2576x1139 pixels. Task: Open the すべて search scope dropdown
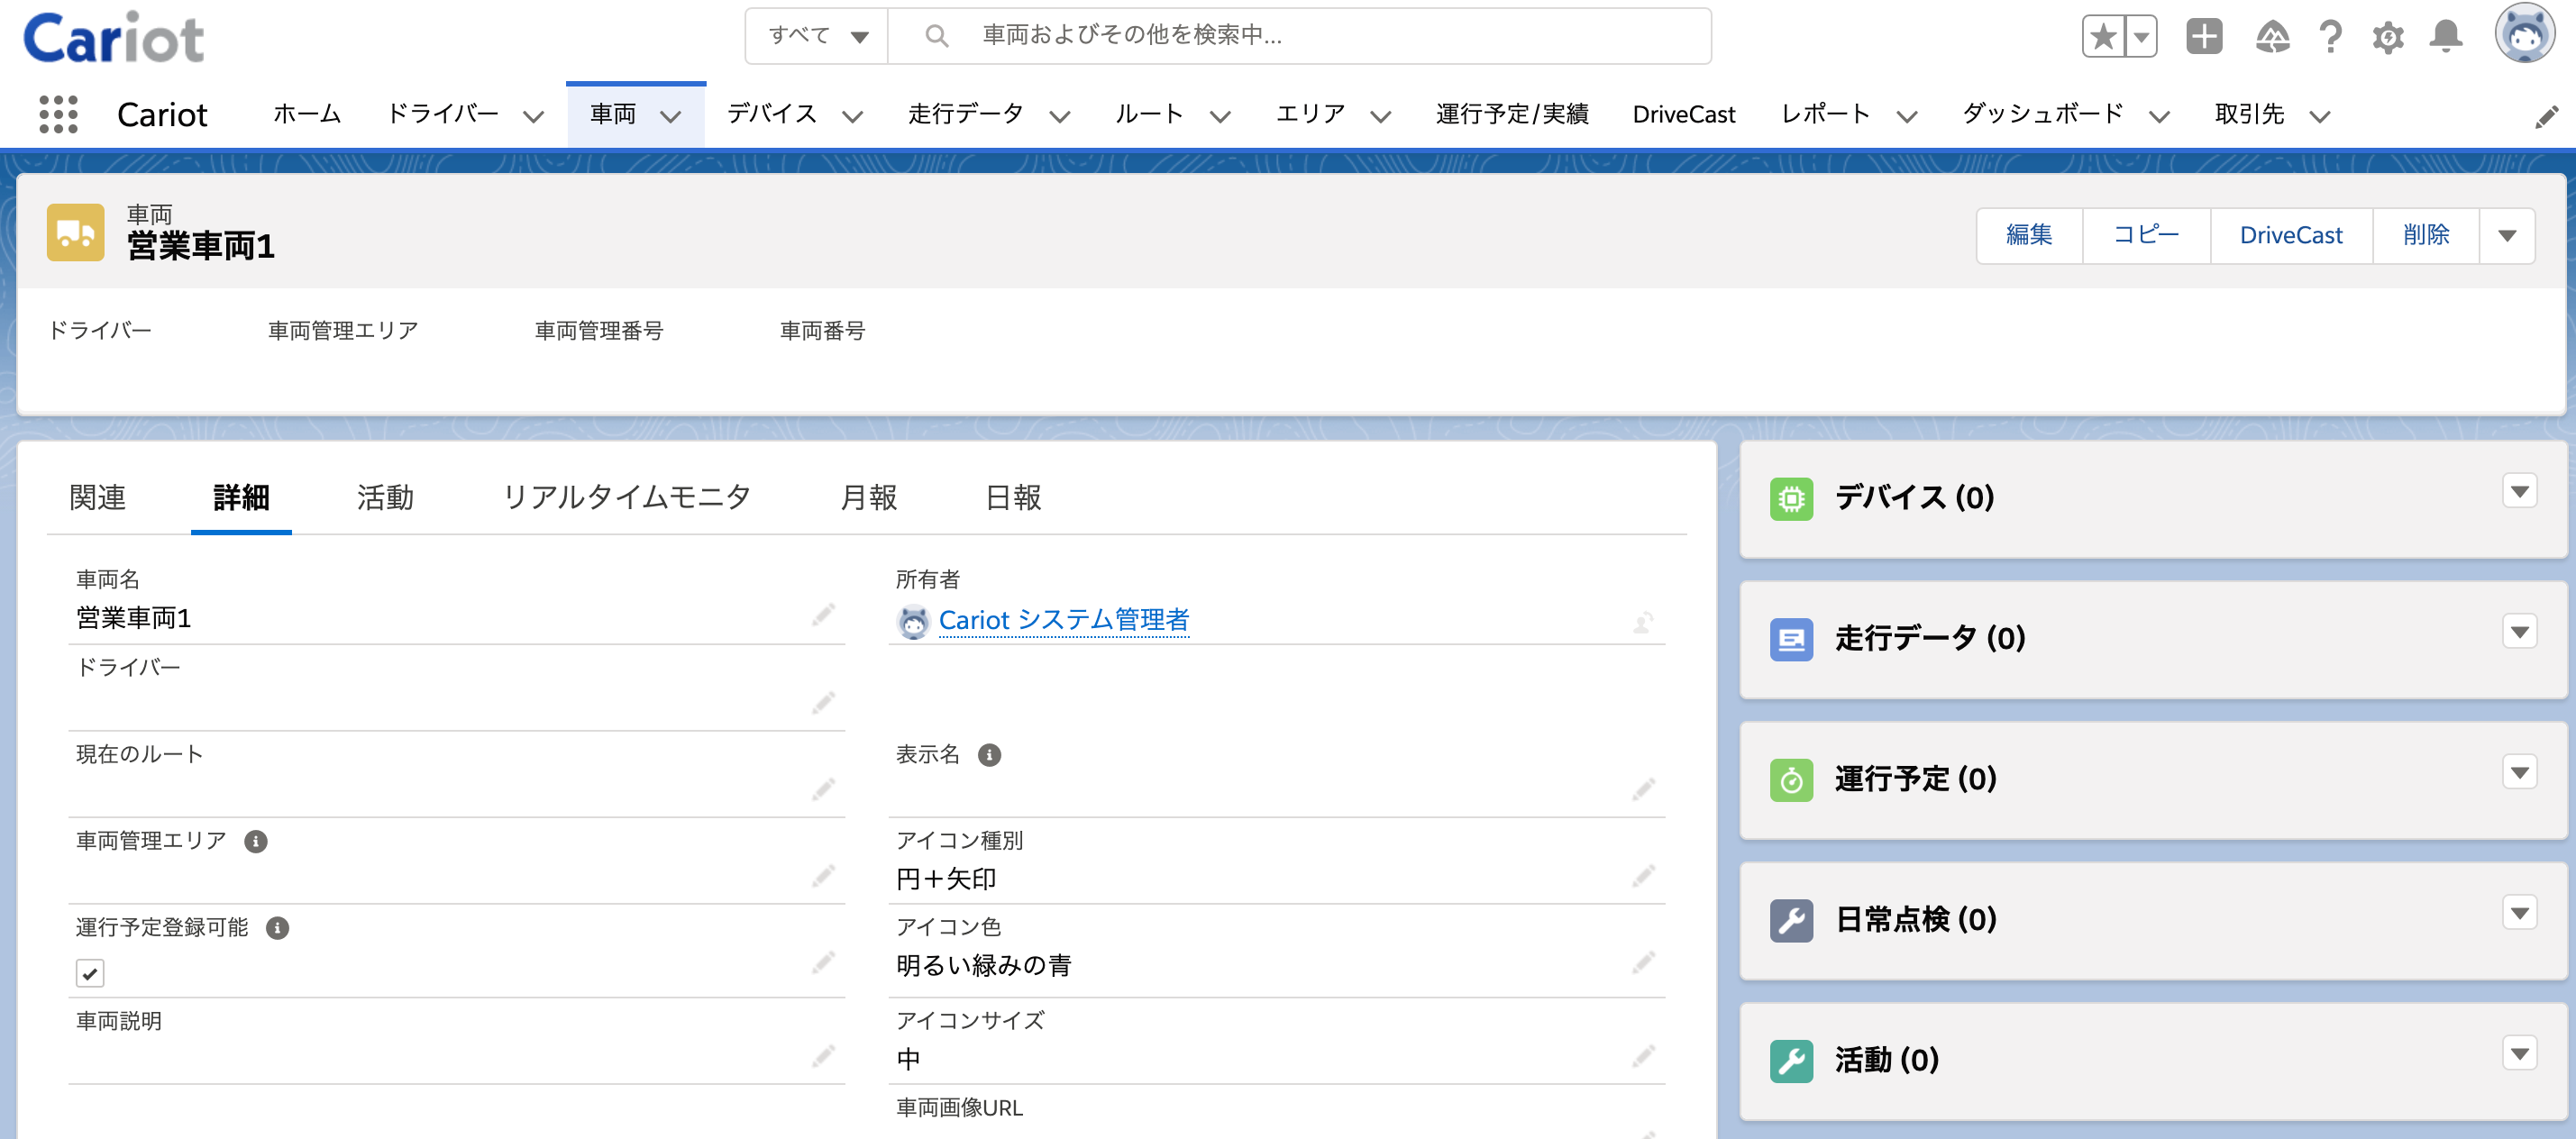[817, 37]
